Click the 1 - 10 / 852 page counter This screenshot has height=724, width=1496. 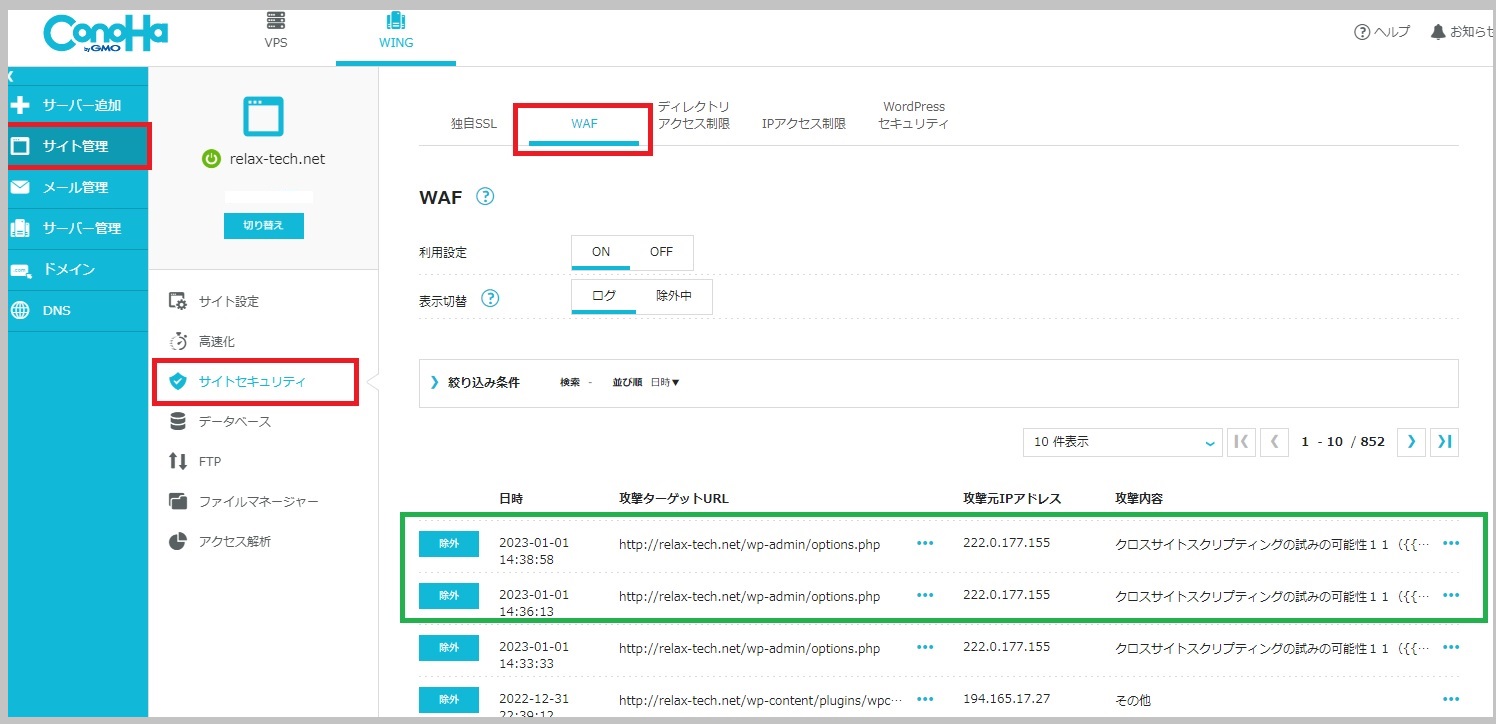1343,442
